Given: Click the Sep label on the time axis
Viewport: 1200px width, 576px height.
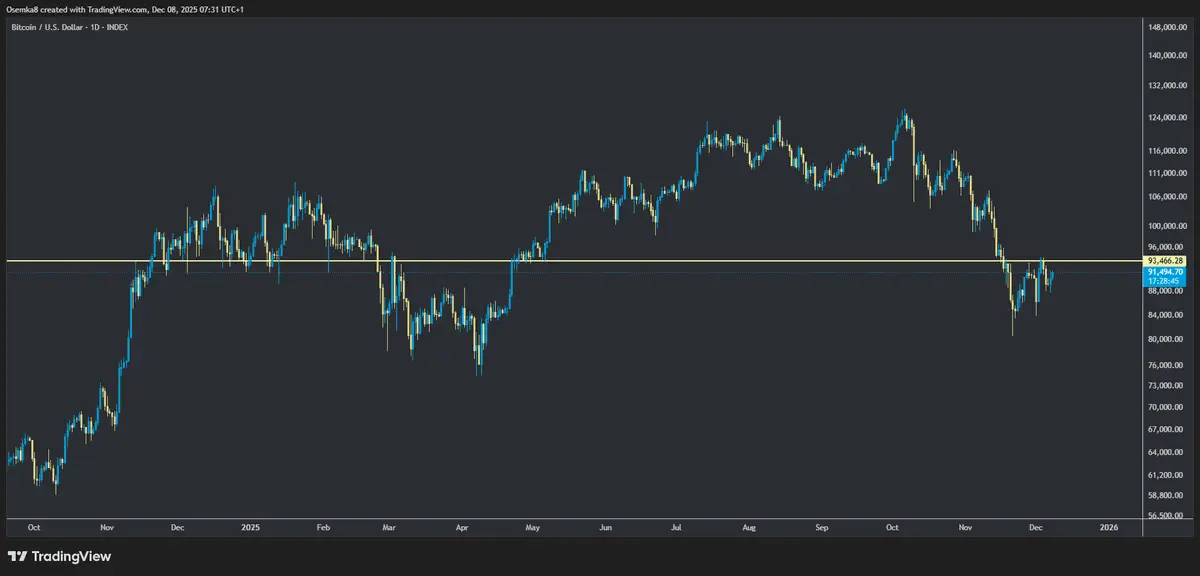Looking at the screenshot, I should coord(822,526).
